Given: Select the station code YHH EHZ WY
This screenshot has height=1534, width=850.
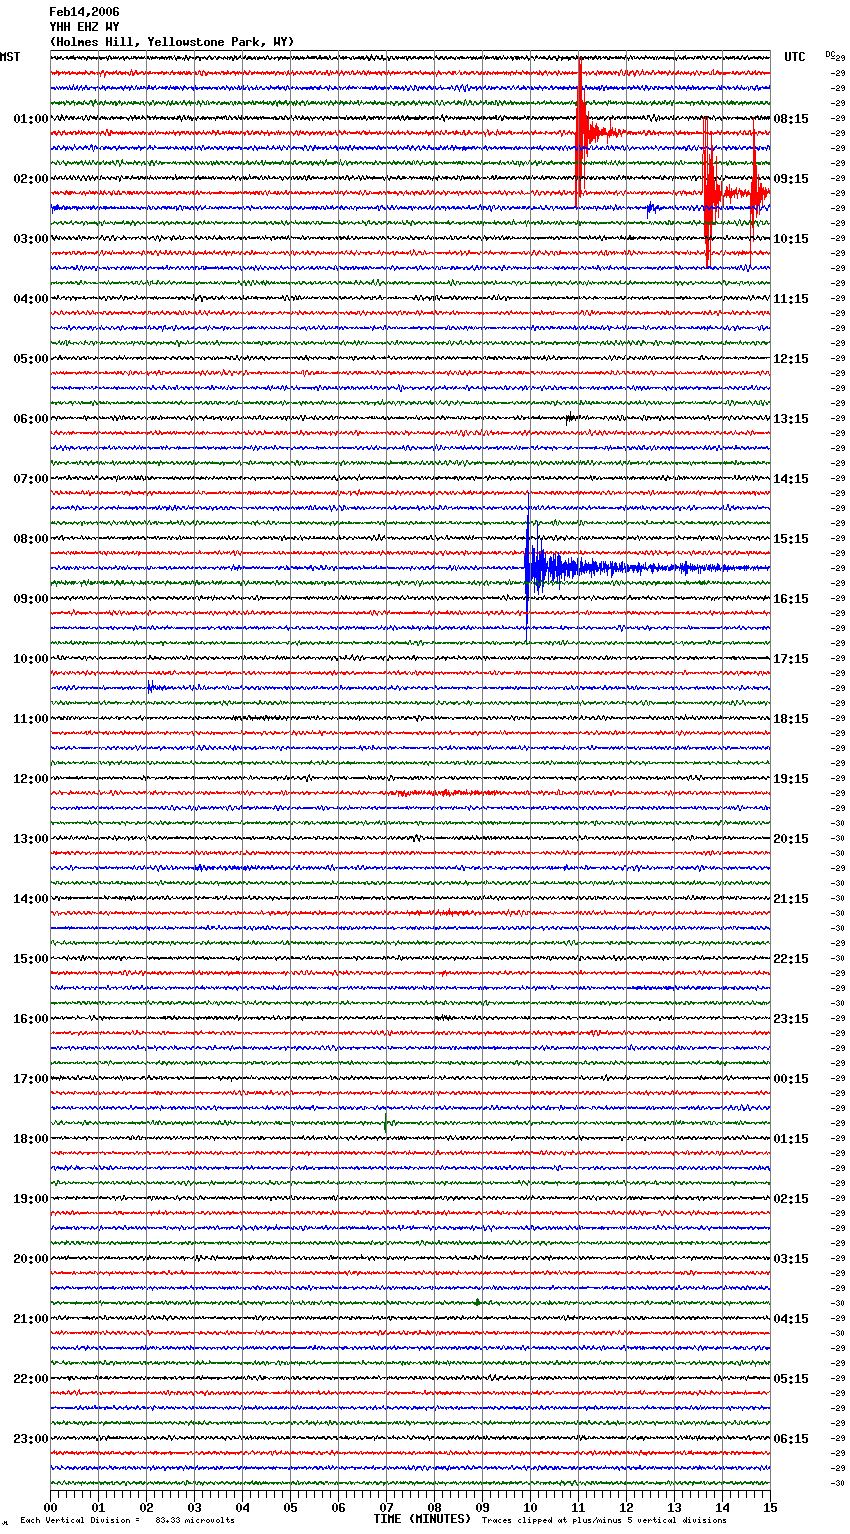Looking at the screenshot, I should [x=84, y=27].
